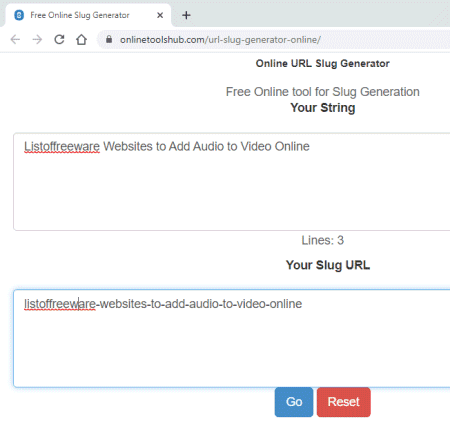Click the misspelled word Listoffreeware in the string box

[62, 146]
